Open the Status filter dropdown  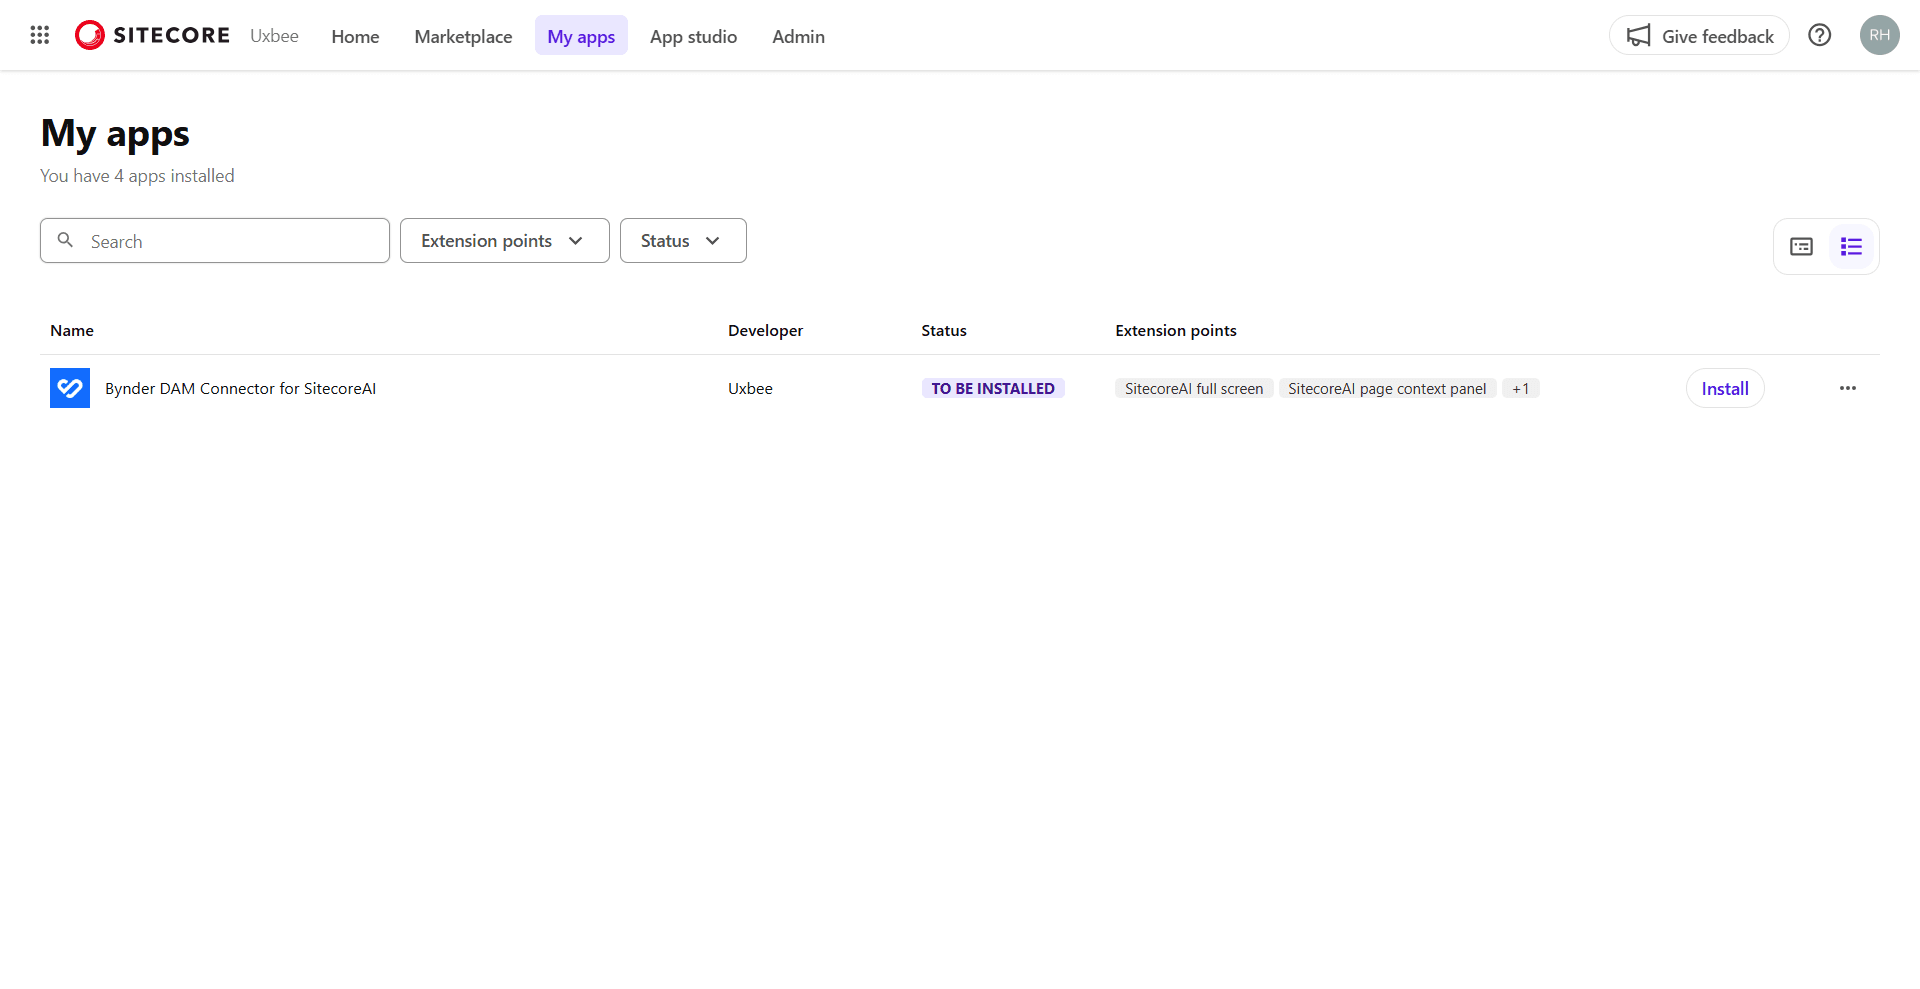(682, 240)
